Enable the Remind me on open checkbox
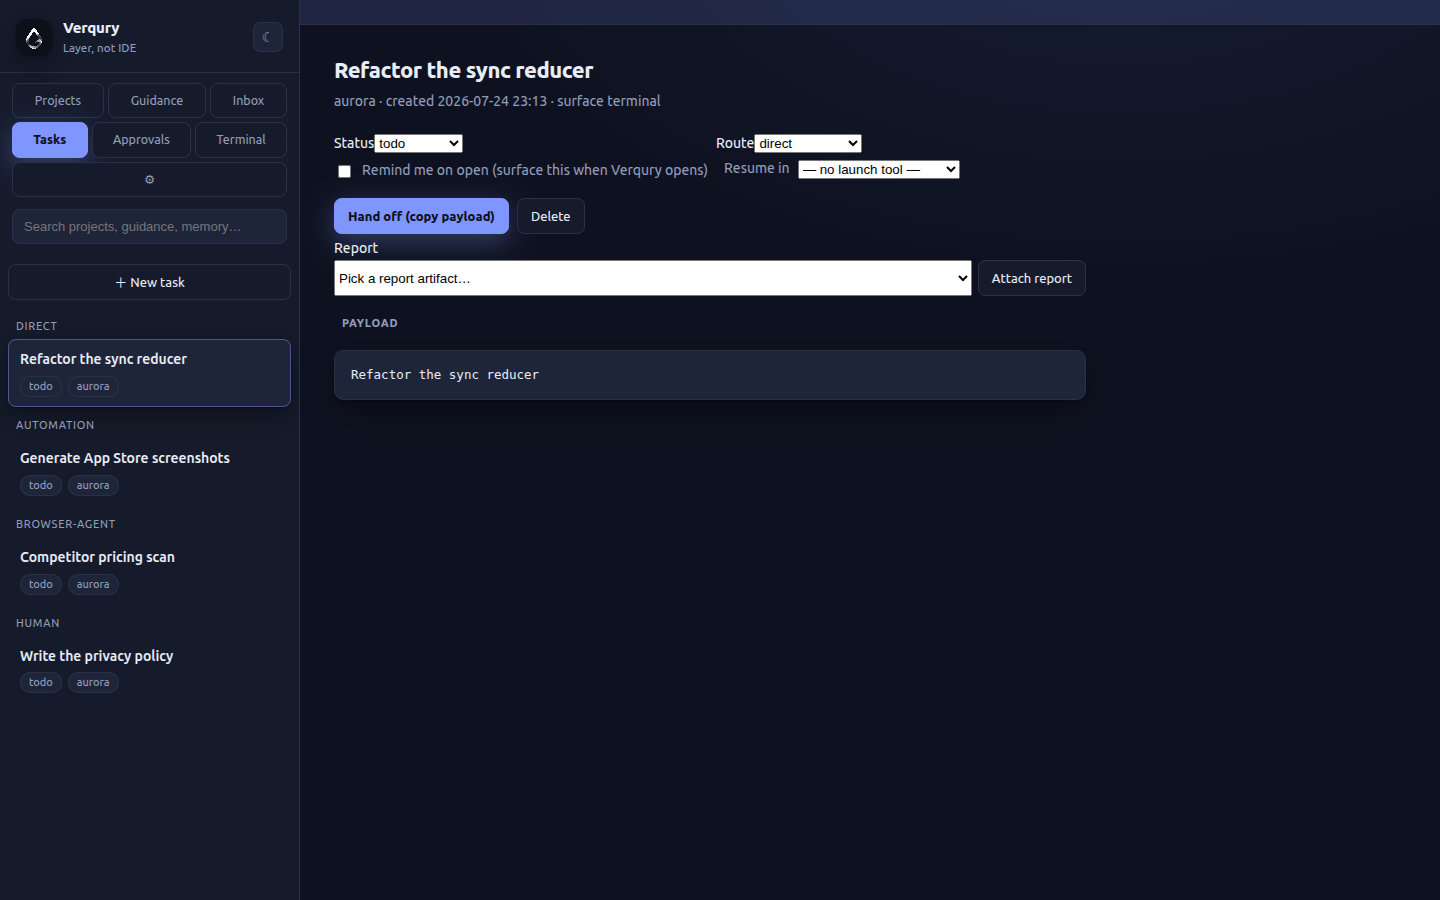Viewport: 1440px width, 900px height. (x=344, y=171)
